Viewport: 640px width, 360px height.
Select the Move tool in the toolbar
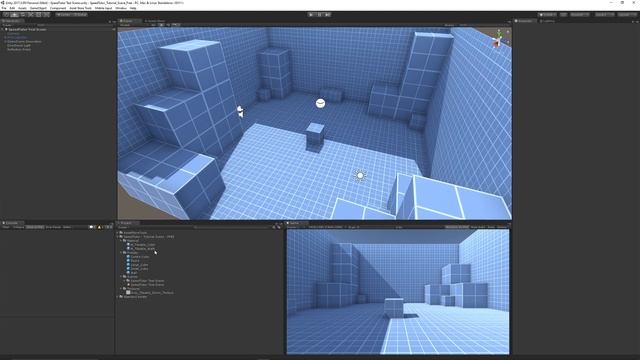tap(14, 15)
